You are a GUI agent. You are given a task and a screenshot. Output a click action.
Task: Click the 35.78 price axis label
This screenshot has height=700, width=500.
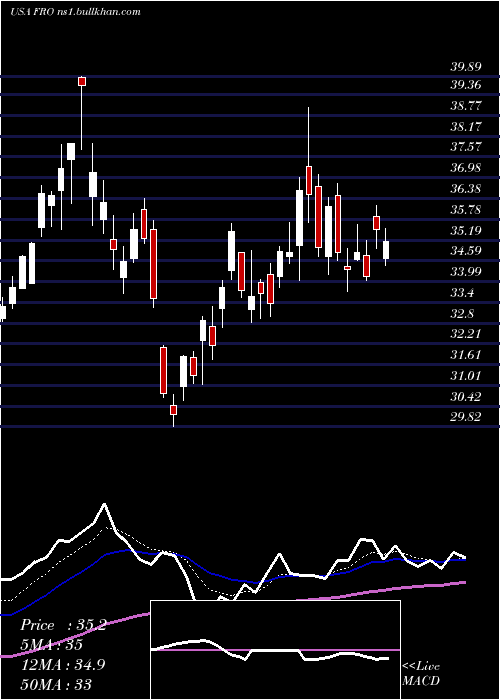tap(466, 210)
